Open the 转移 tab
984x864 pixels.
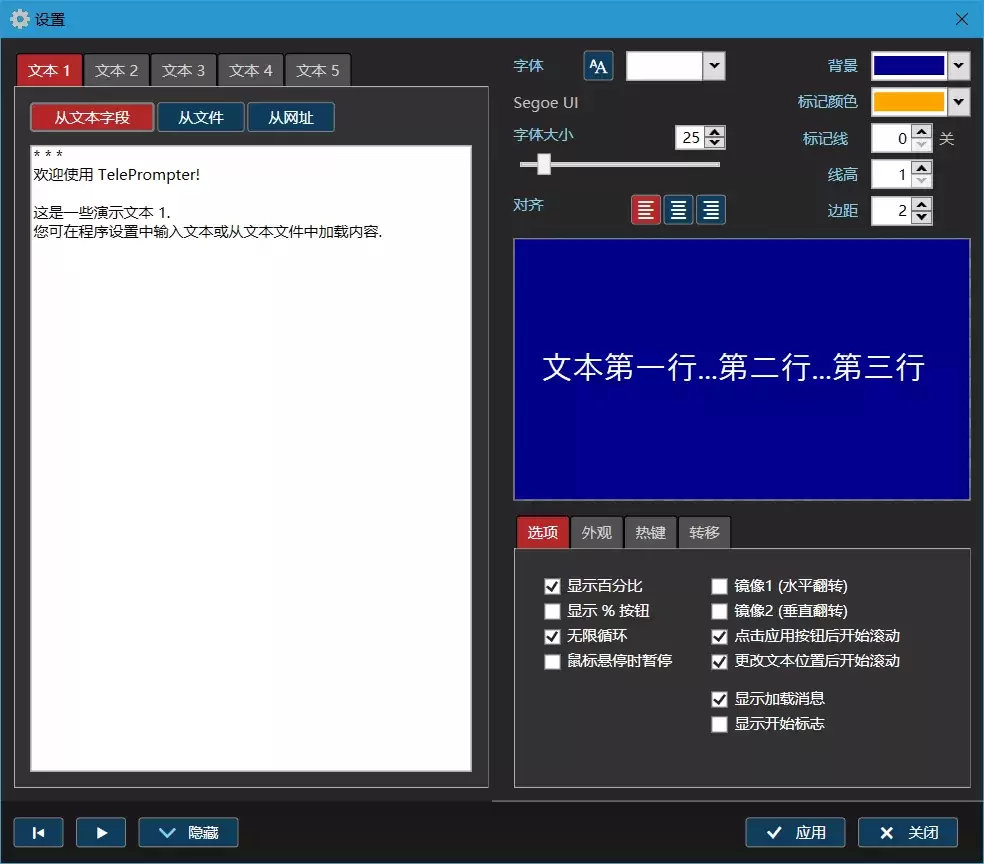click(x=704, y=533)
